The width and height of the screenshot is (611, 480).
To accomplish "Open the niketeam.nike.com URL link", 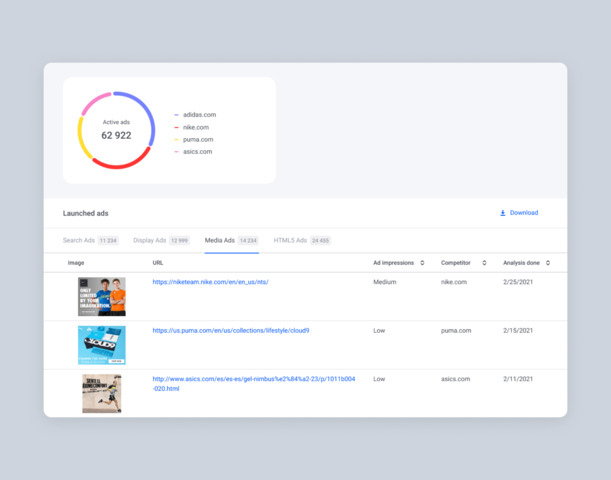I will click(x=210, y=282).
